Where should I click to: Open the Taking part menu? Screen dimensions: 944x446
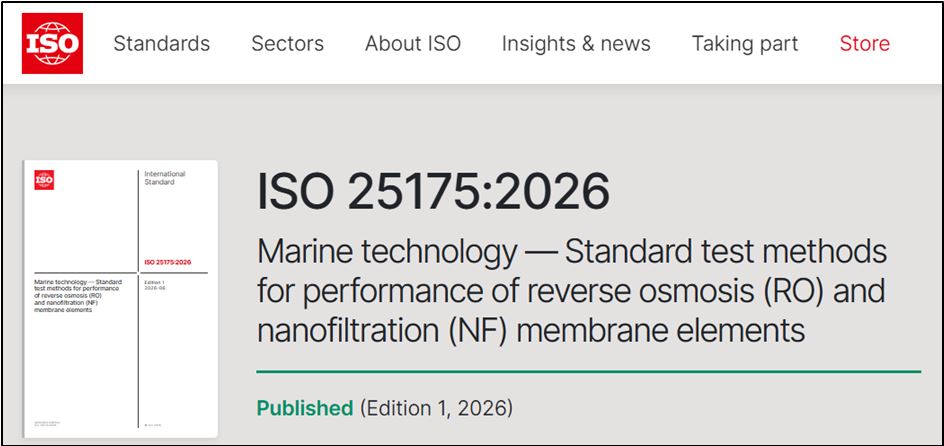(x=745, y=43)
